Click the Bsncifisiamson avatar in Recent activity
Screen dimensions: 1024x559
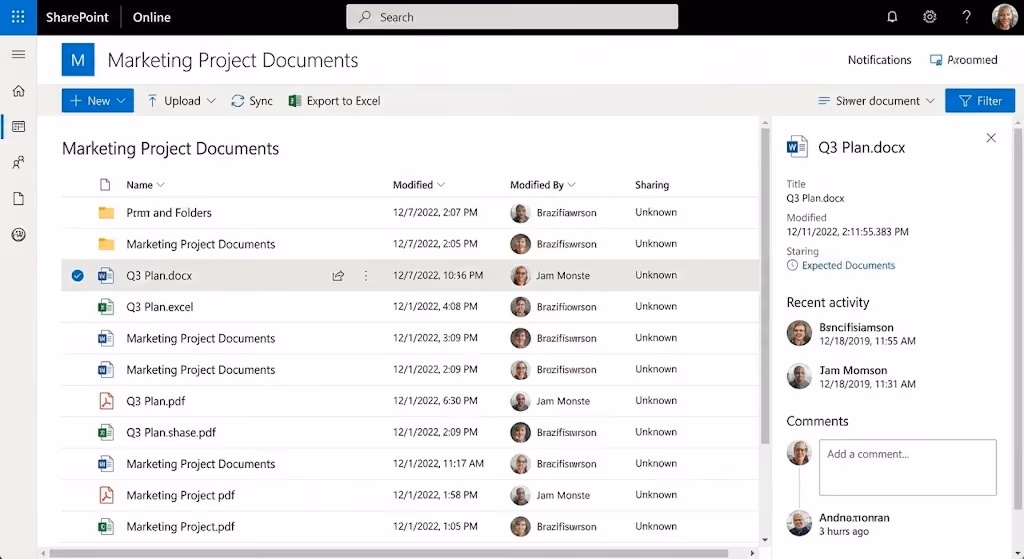[799, 333]
